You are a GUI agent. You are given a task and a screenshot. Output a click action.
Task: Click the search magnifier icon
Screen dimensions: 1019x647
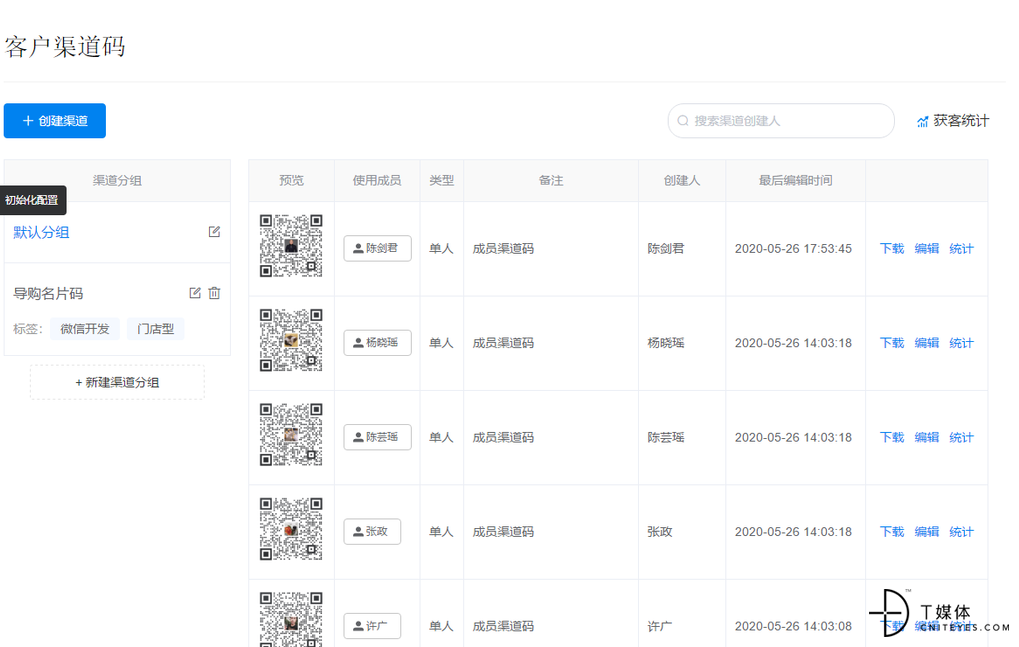click(x=683, y=121)
